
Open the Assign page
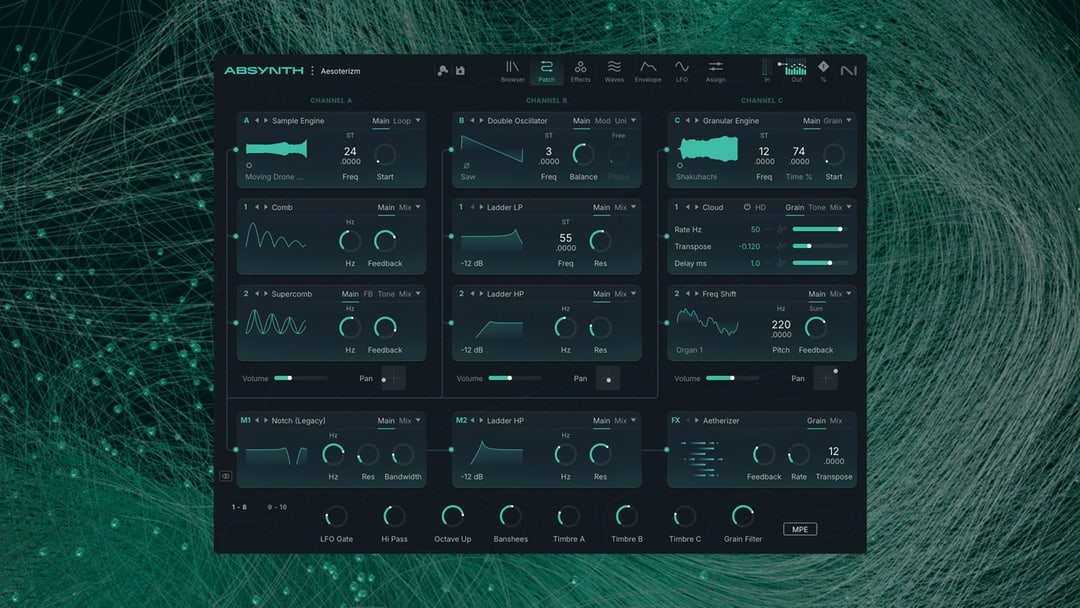point(715,71)
